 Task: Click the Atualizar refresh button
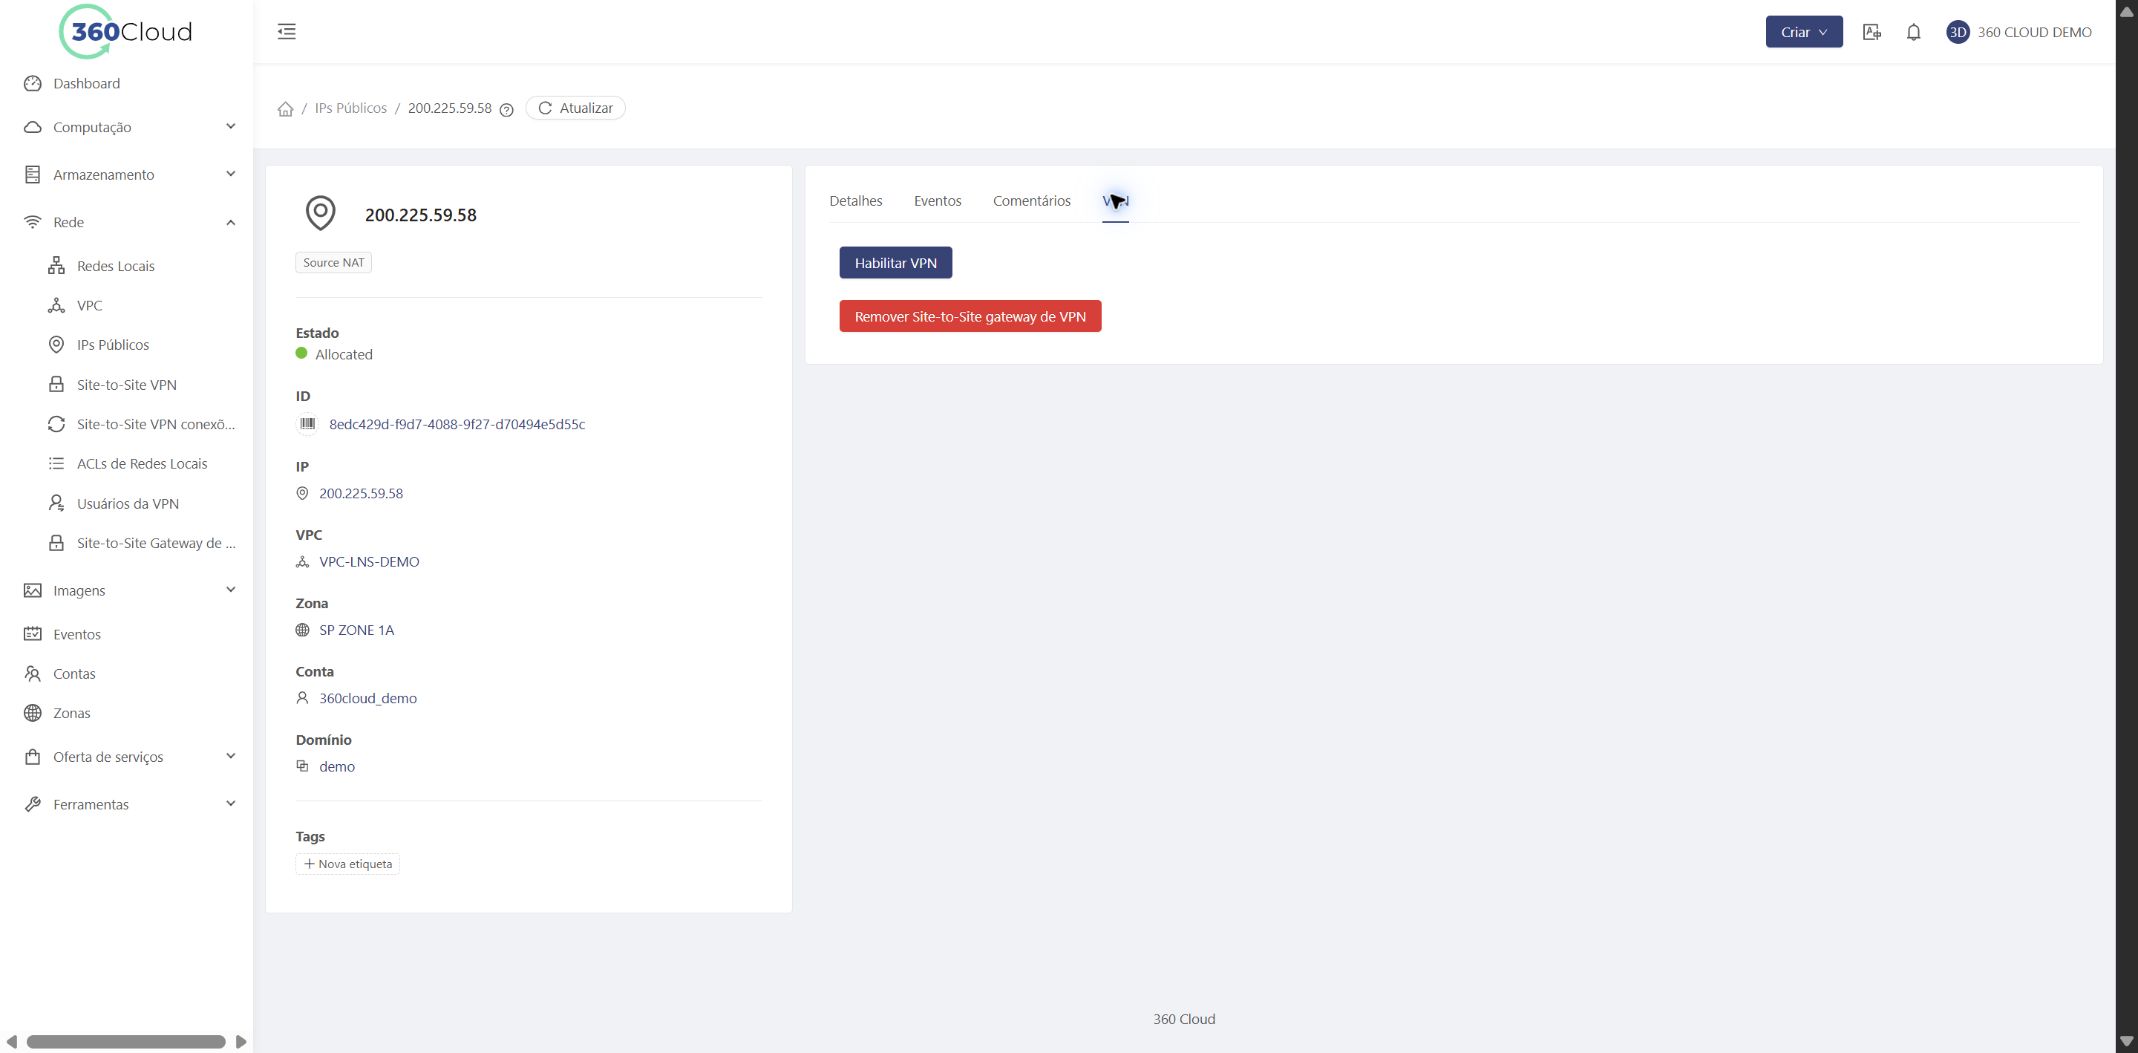[x=575, y=108]
